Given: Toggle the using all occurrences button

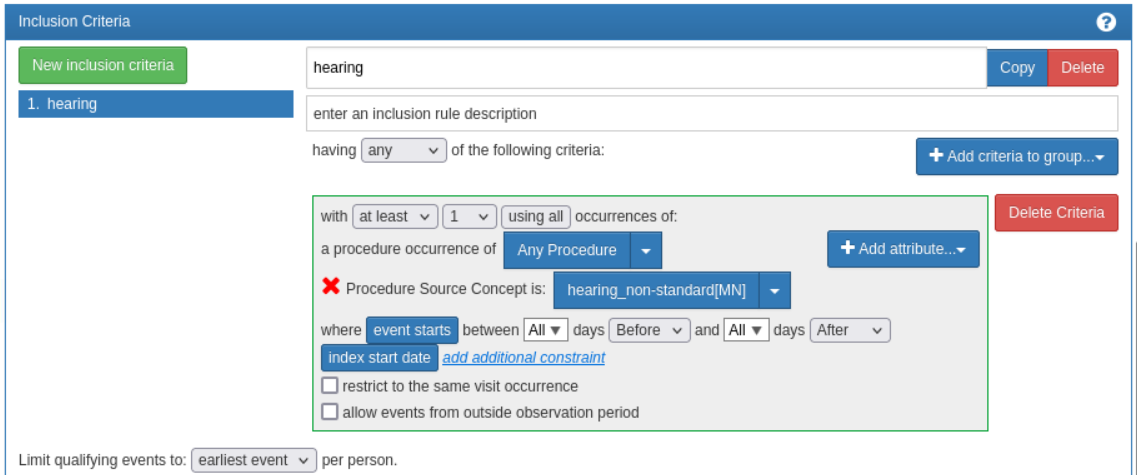Looking at the screenshot, I should [x=536, y=216].
